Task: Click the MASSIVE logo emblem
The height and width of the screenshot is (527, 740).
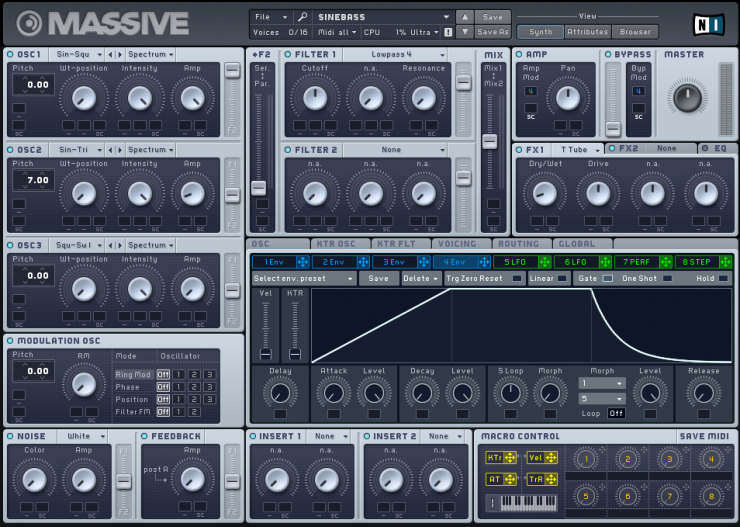Action: [x=29, y=23]
